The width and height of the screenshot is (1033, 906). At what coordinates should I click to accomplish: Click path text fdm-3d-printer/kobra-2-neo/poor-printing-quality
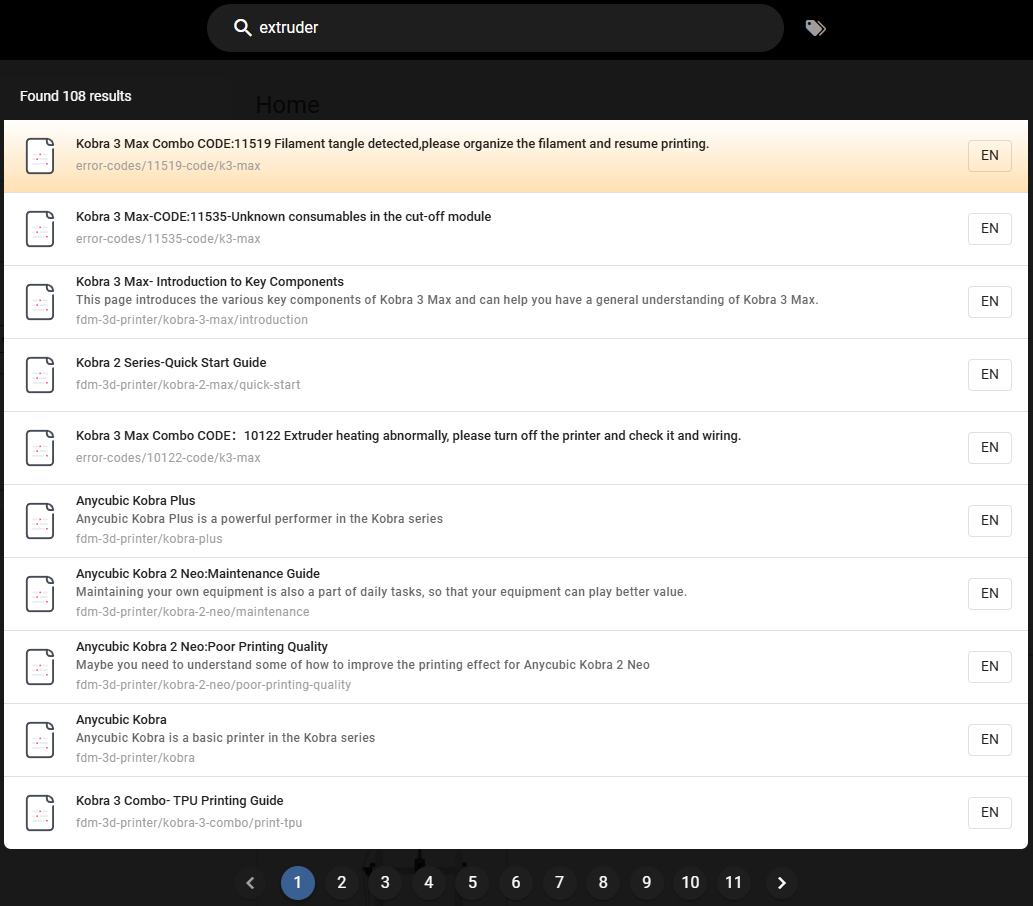213,685
